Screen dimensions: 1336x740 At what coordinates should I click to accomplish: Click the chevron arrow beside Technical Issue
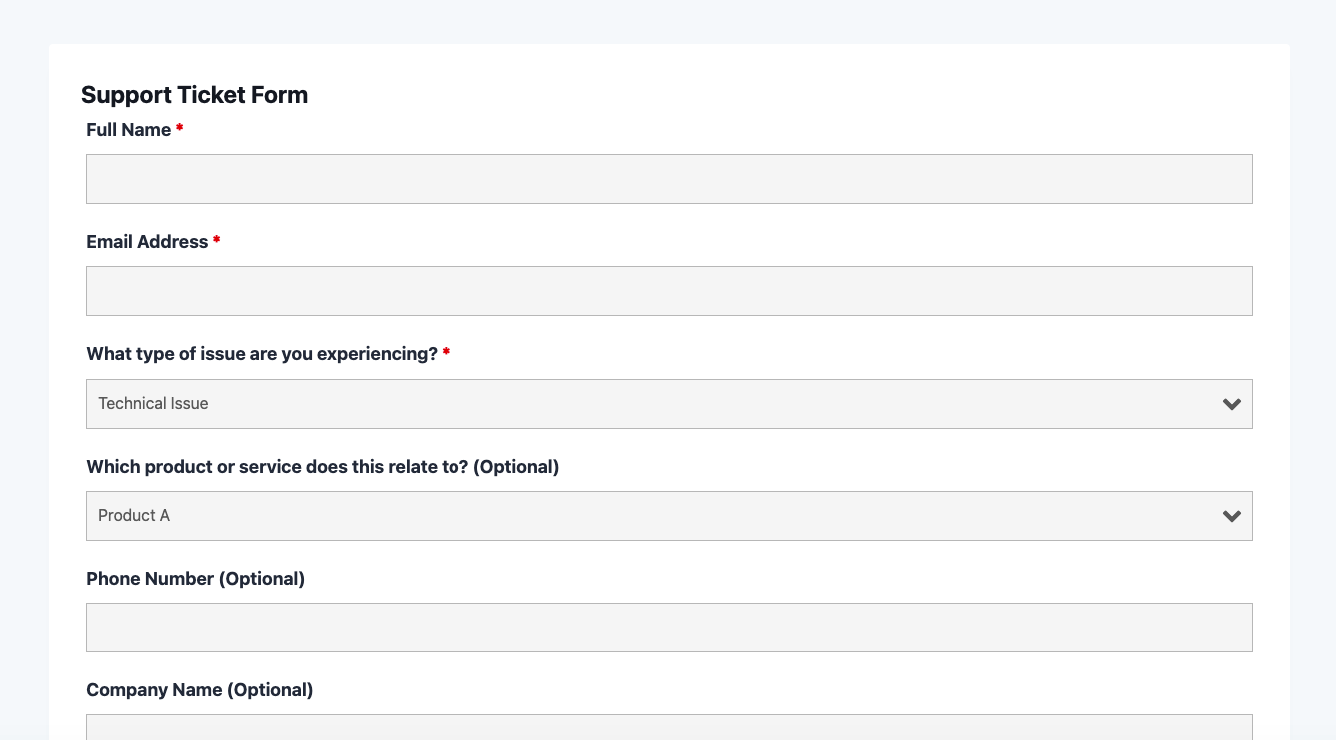1231,404
